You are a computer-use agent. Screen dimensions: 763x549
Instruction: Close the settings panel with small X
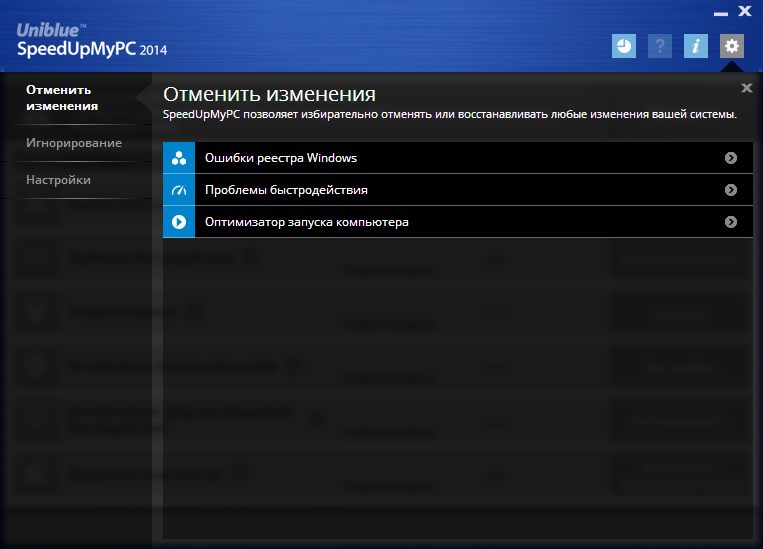[x=746, y=88]
